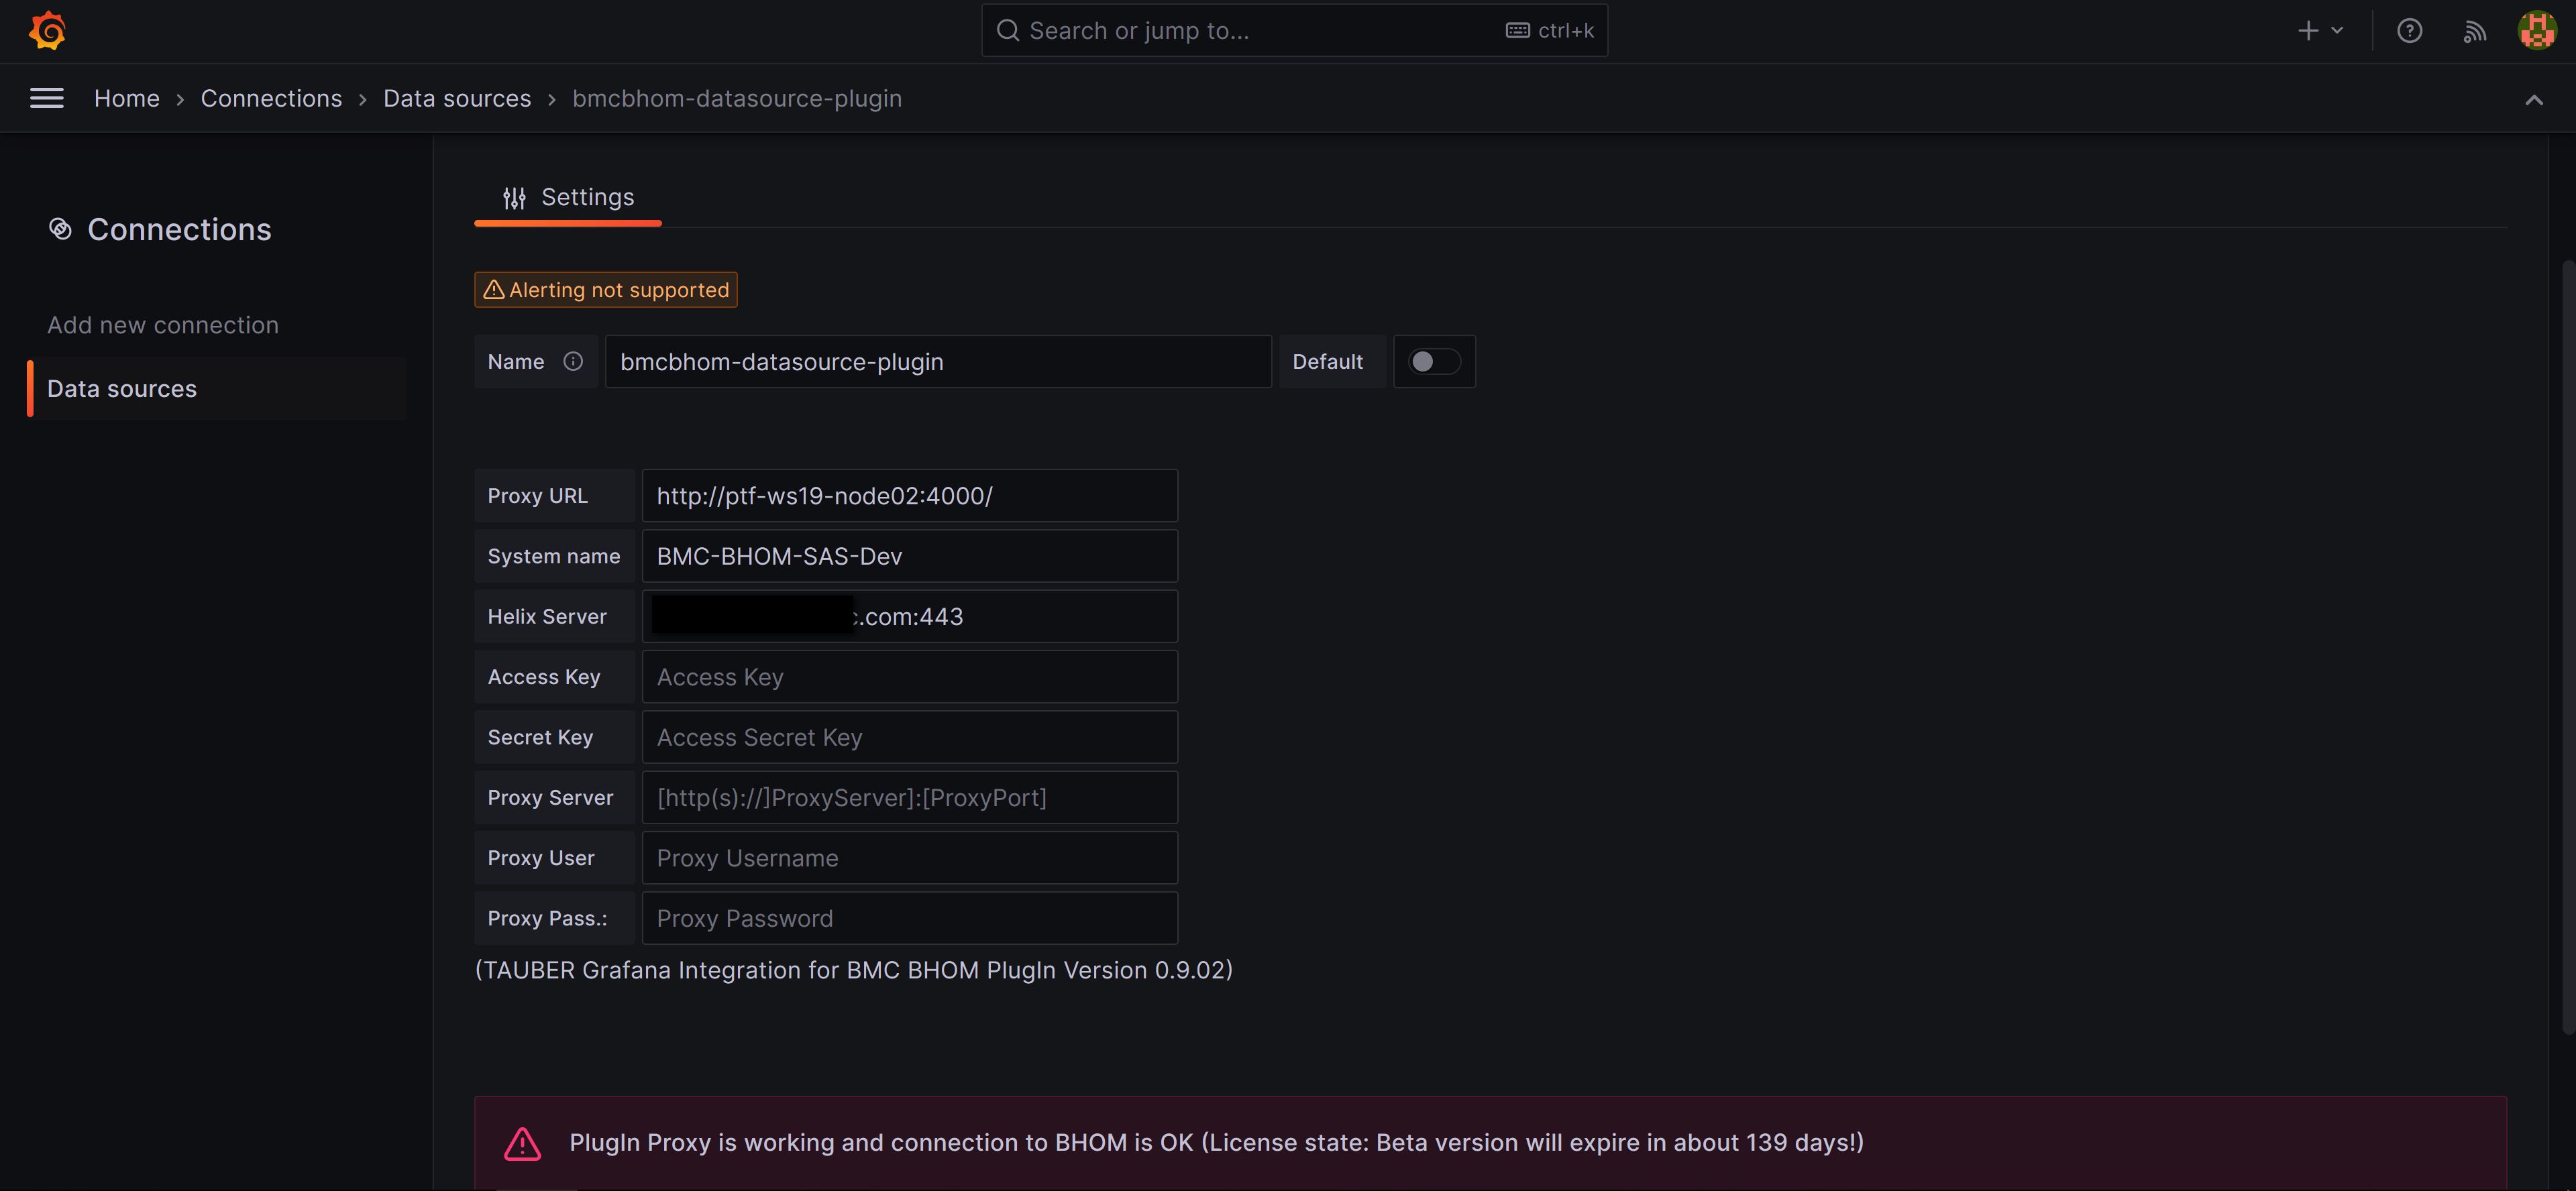Go to the Connections breadcrumb

[x=271, y=98]
